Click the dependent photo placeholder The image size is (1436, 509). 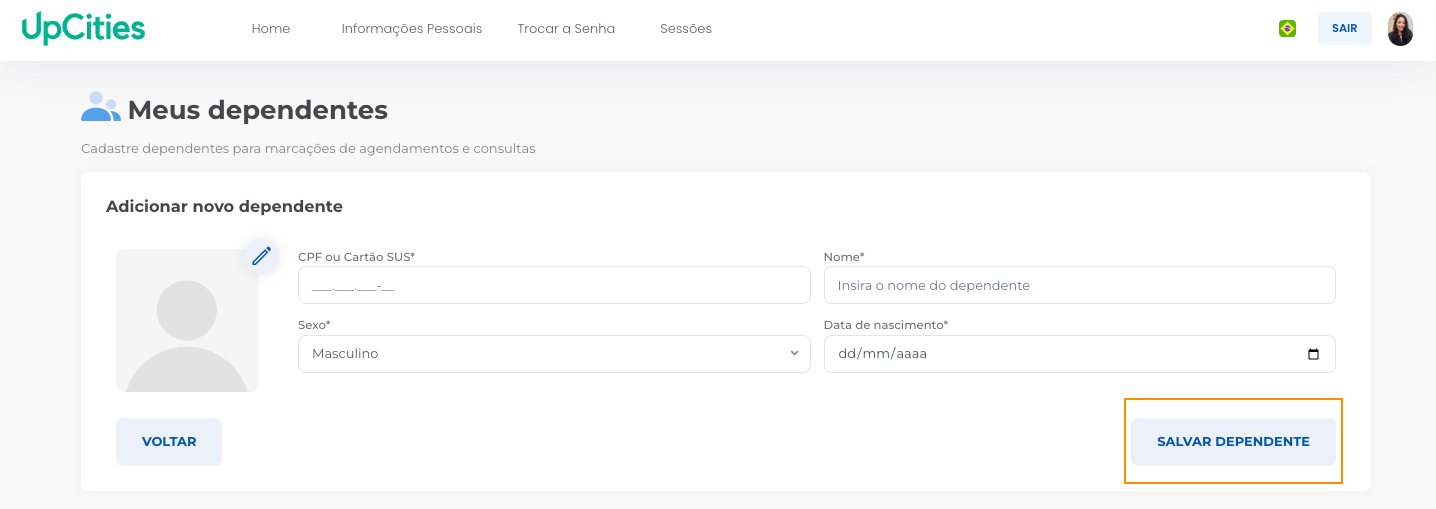(x=187, y=320)
